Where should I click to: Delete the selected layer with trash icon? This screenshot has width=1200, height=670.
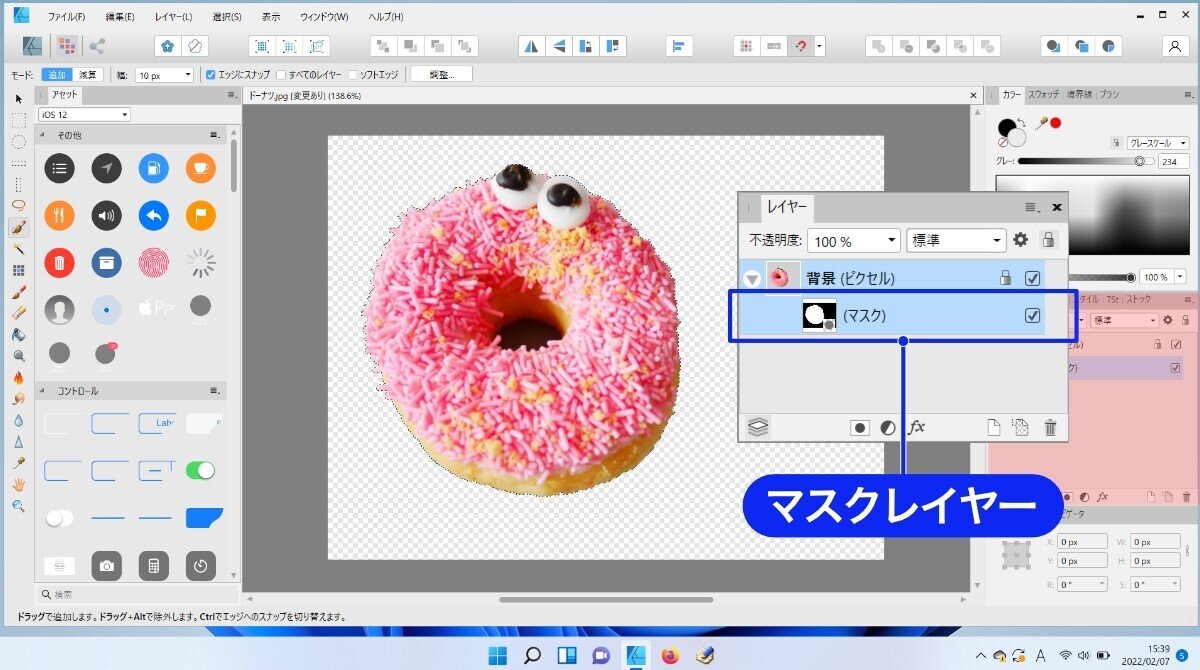point(1050,427)
